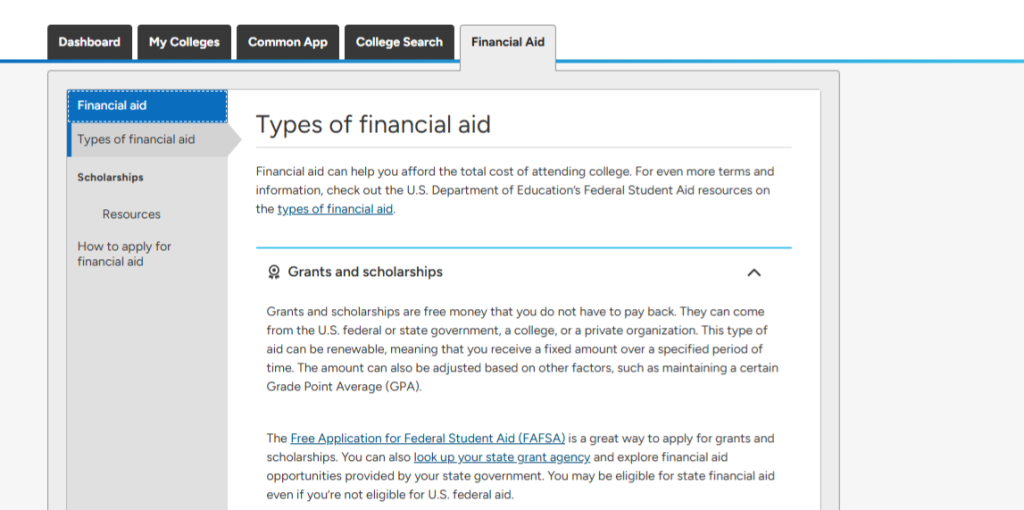Click look up your state grant agency link
Screen dimensions: 1024x510
pos(502,457)
